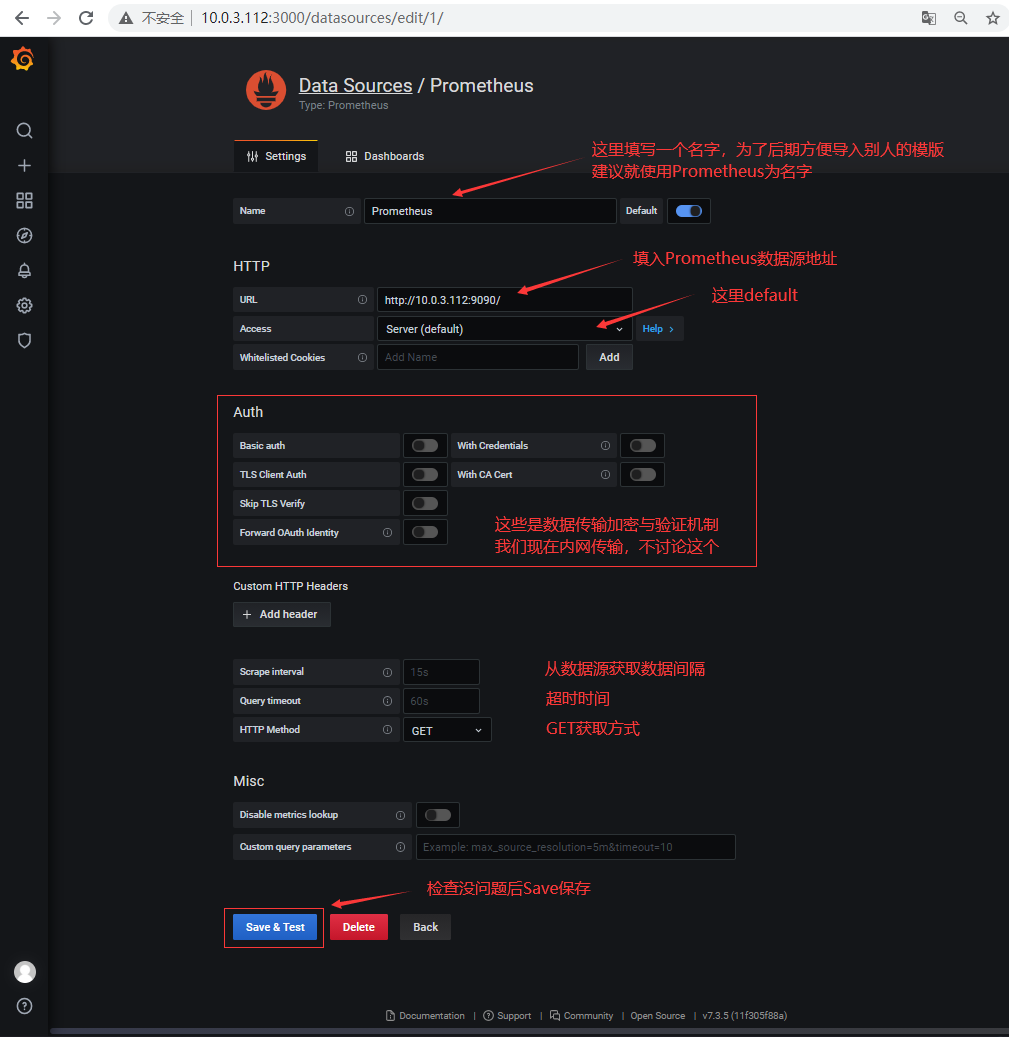Open Configuration gear in sidebar
The height and width of the screenshot is (1037, 1009).
(24, 305)
